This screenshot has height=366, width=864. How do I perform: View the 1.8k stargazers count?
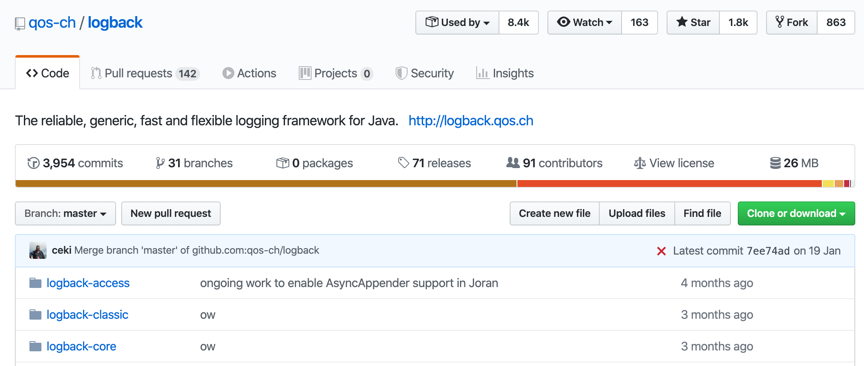[738, 23]
